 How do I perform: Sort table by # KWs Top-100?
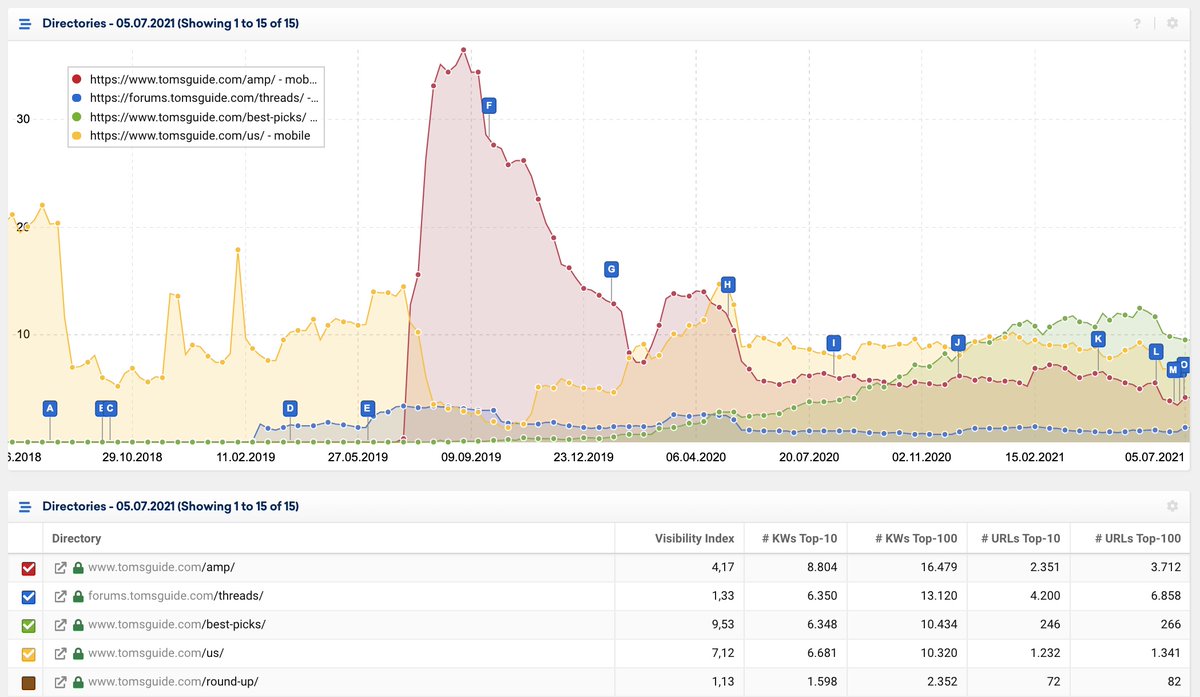916,538
